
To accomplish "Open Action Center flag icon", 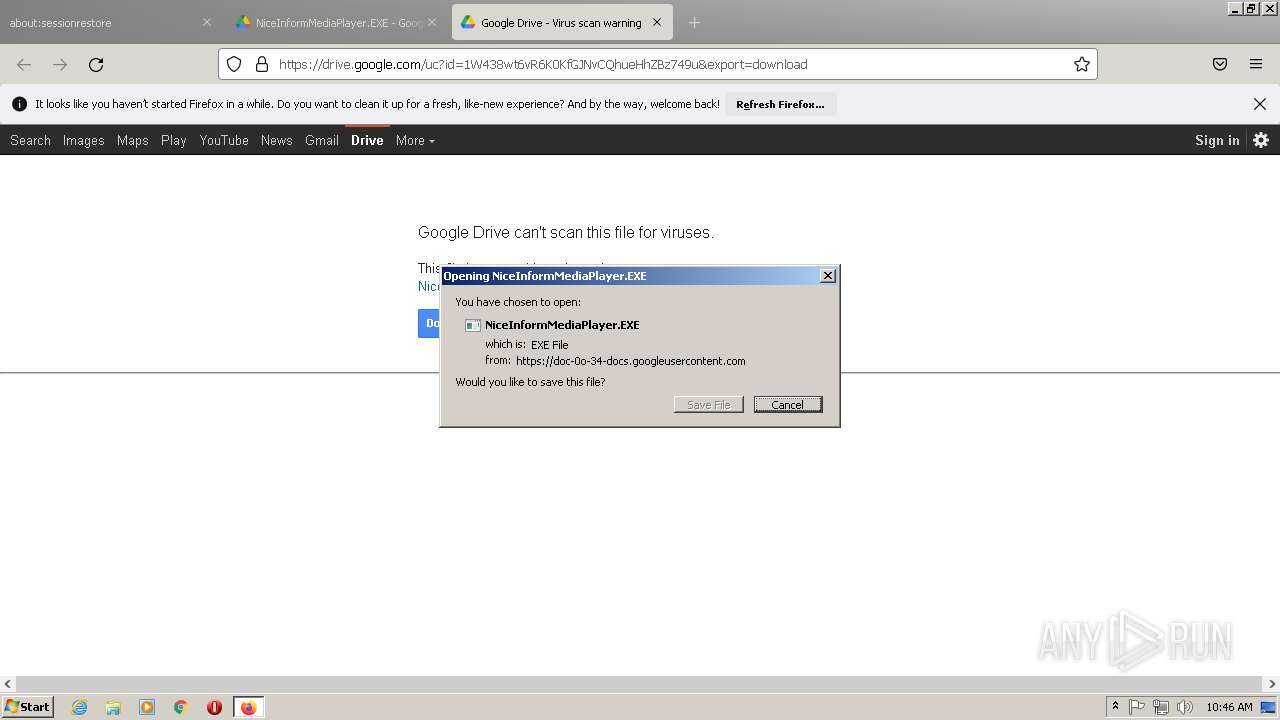I will (x=1137, y=707).
